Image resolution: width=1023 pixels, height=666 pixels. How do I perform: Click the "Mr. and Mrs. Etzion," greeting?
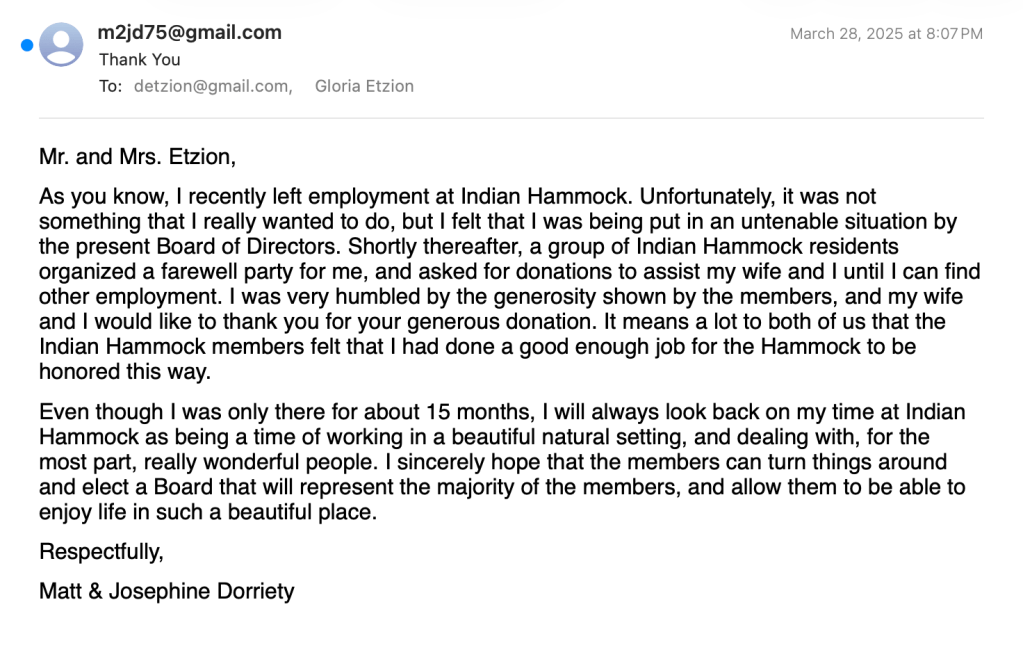point(137,157)
